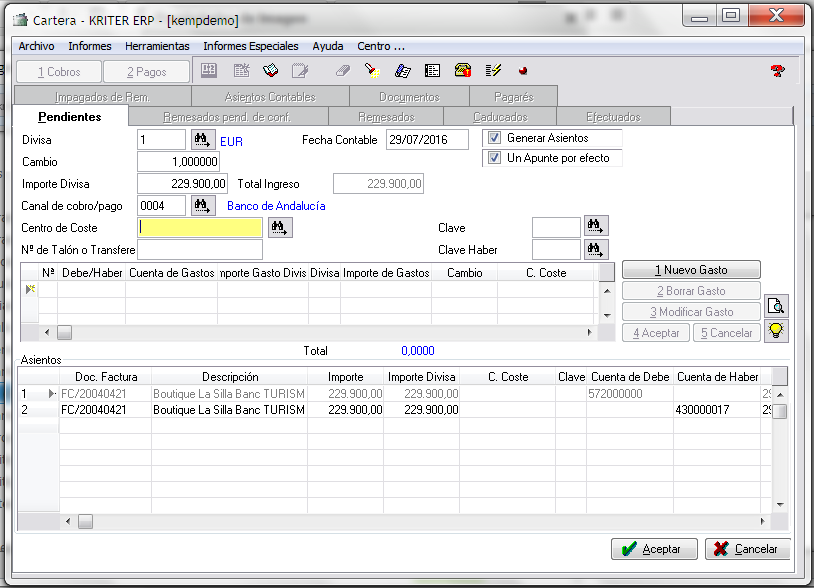The width and height of the screenshot is (814, 588).
Task: Click the eraser toolbar icon
Action: click(343, 71)
